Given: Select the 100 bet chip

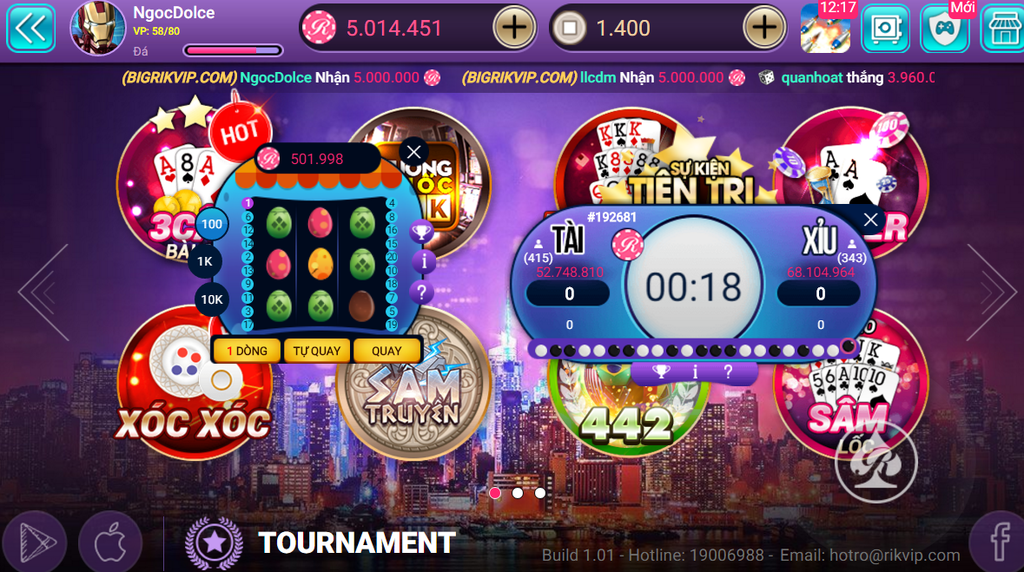Looking at the screenshot, I should (x=212, y=225).
